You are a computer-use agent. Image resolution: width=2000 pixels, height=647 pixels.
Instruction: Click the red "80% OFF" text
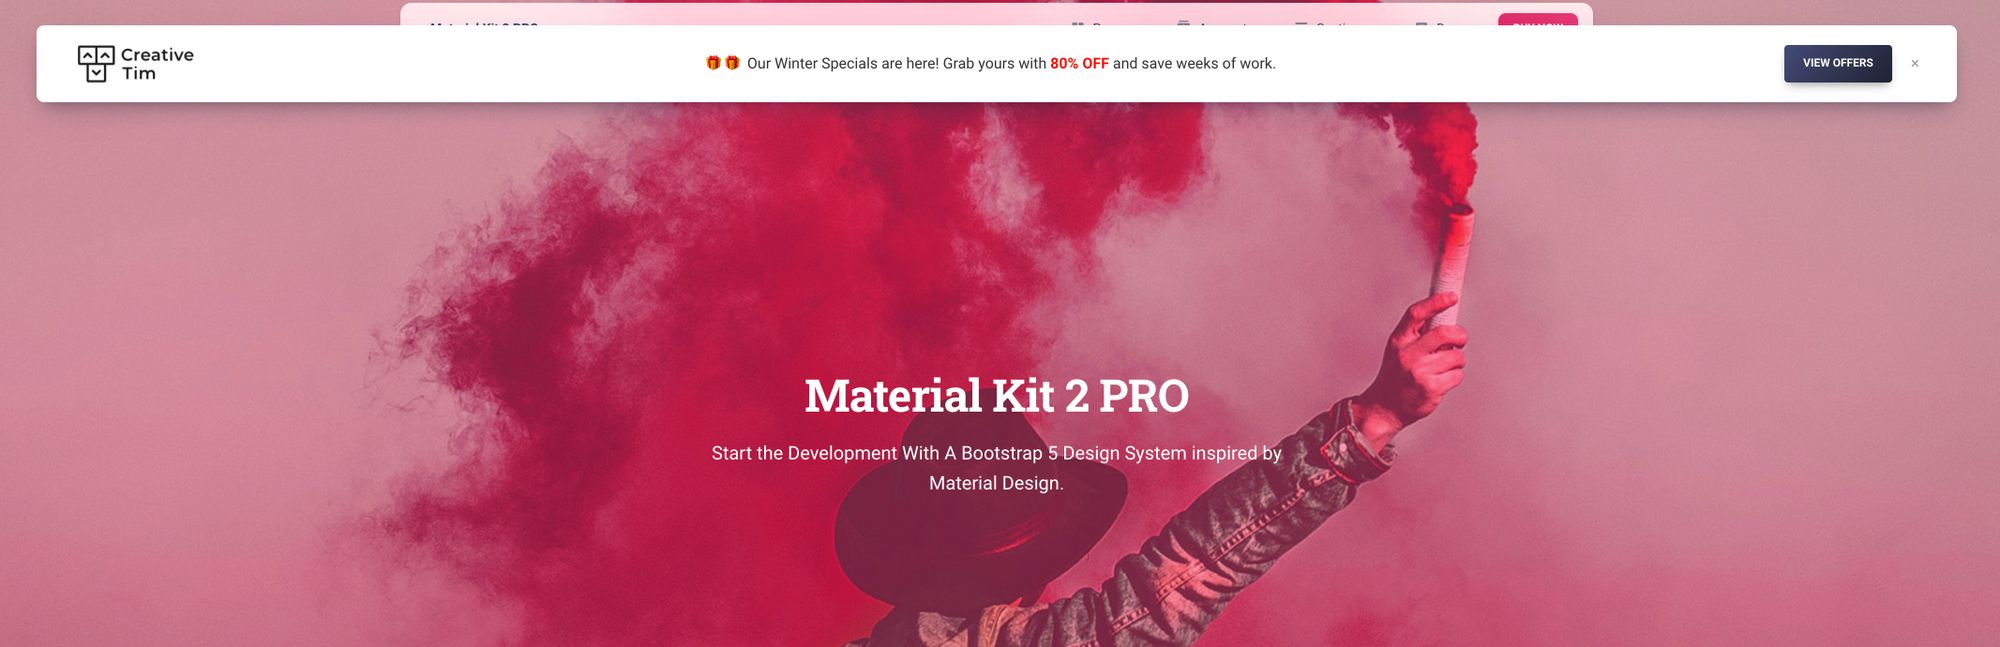(1079, 63)
